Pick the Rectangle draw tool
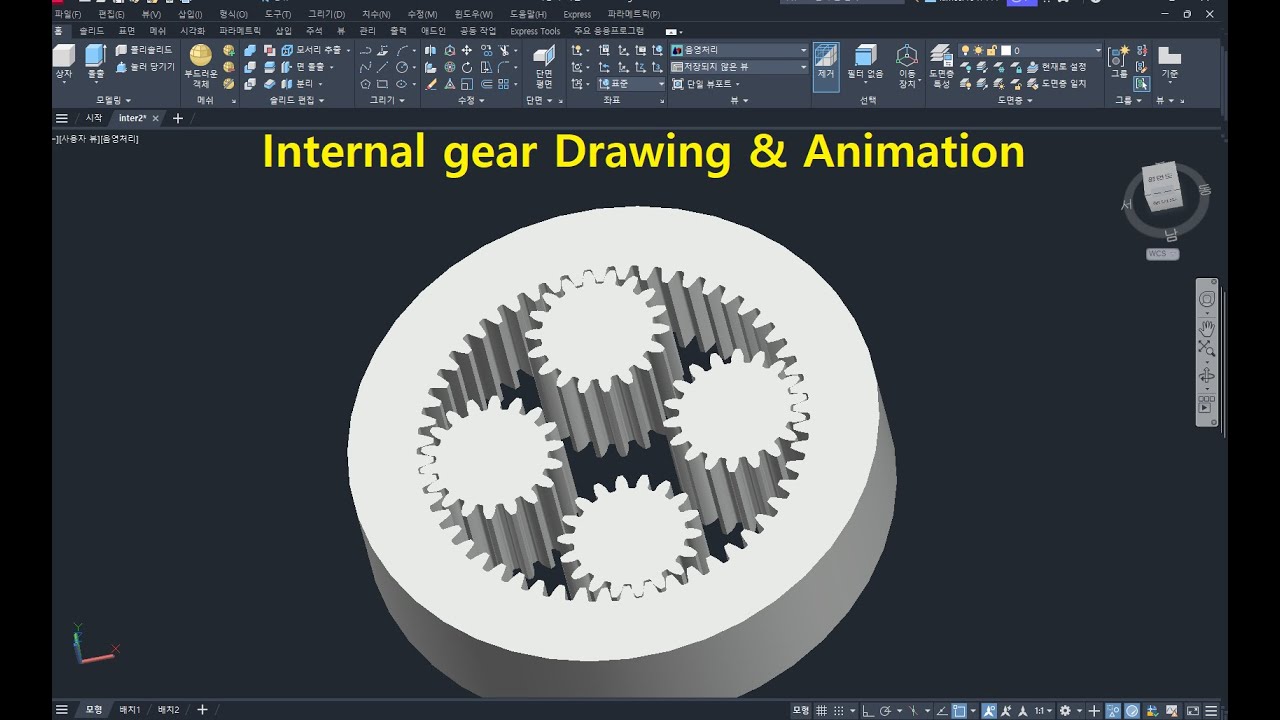 click(x=383, y=84)
